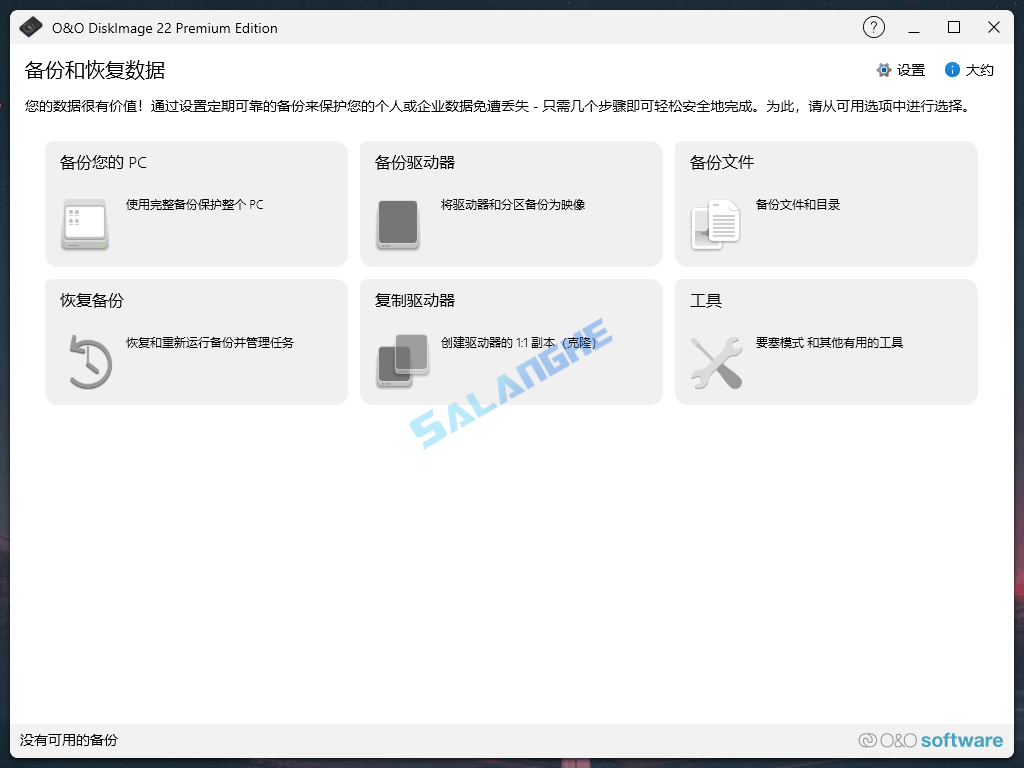Viewport: 1024px width, 768px height.
Task: Select the 复制驱动器 clone drive icon
Action: click(400, 361)
